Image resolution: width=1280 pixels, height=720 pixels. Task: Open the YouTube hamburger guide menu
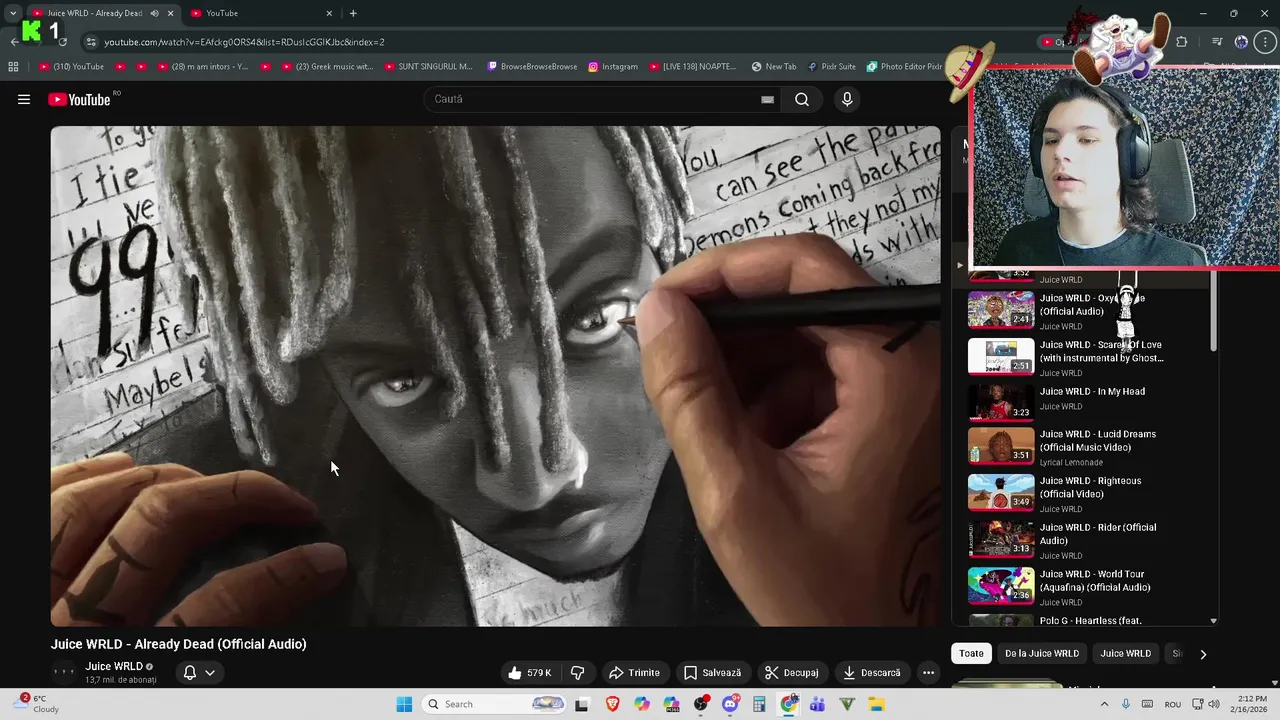click(24, 99)
